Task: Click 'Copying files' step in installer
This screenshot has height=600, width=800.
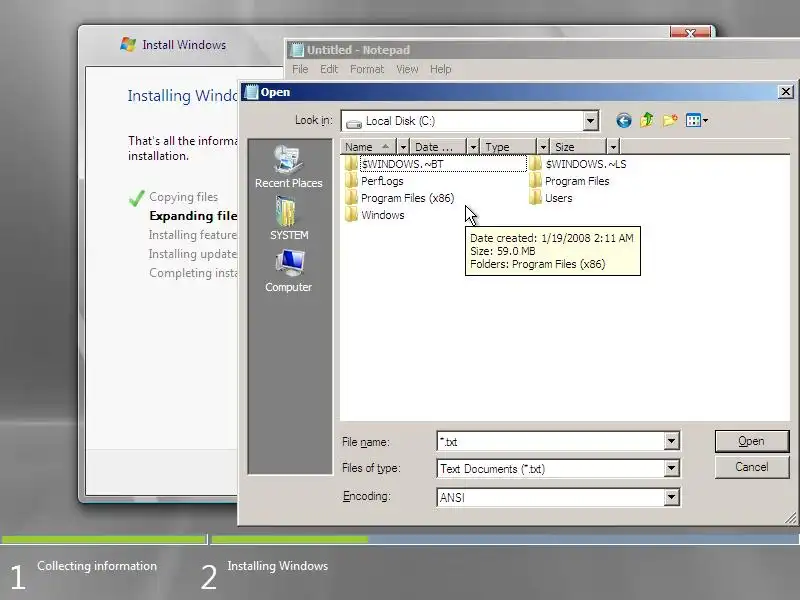Action: [x=183, y=197]
